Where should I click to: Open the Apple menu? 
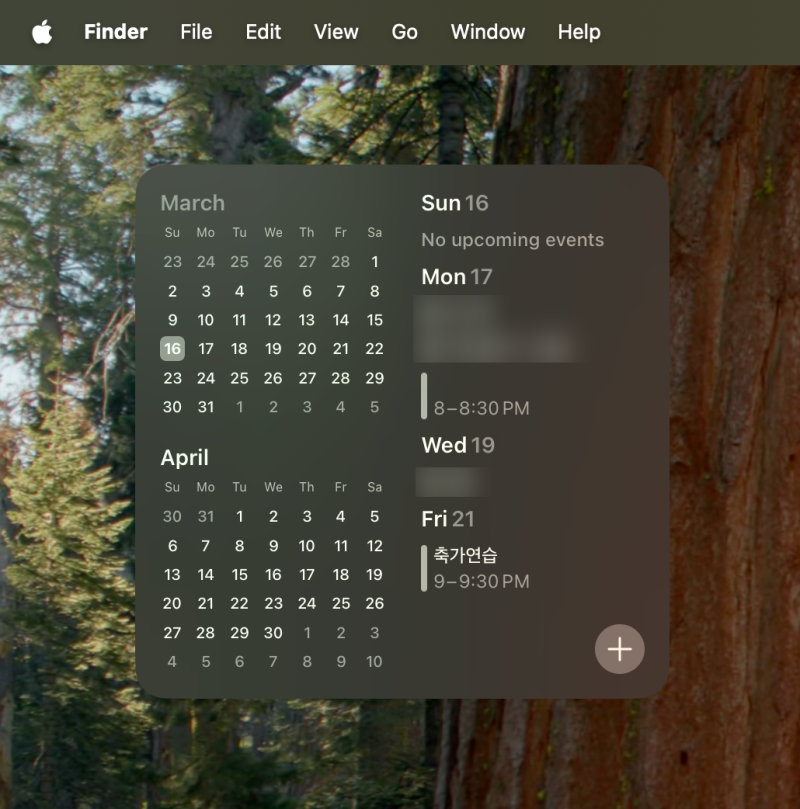(42, 32)
